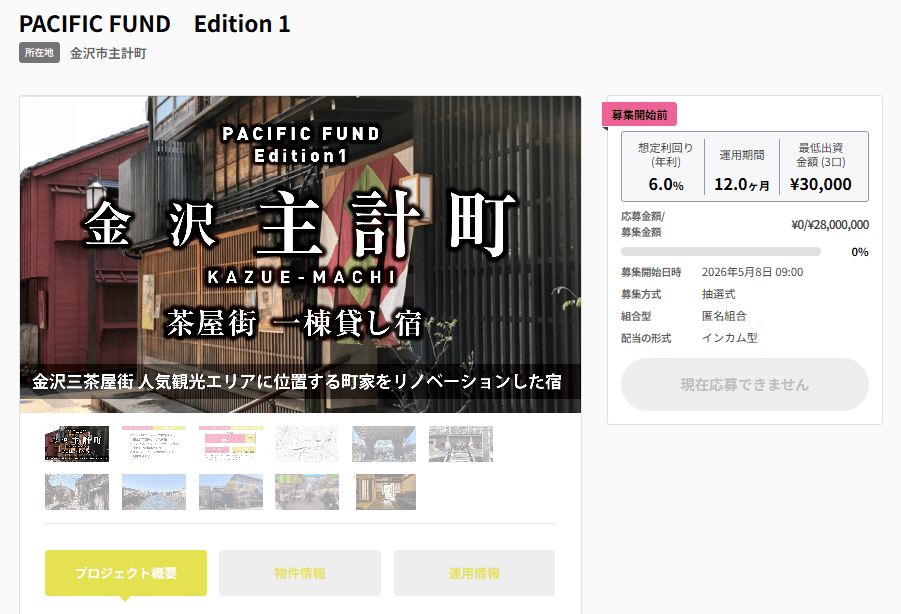Viewport: 901px width, 614px height.
Task: Select the second slide thumbnail with pink header
Action: tap(154, 444)
